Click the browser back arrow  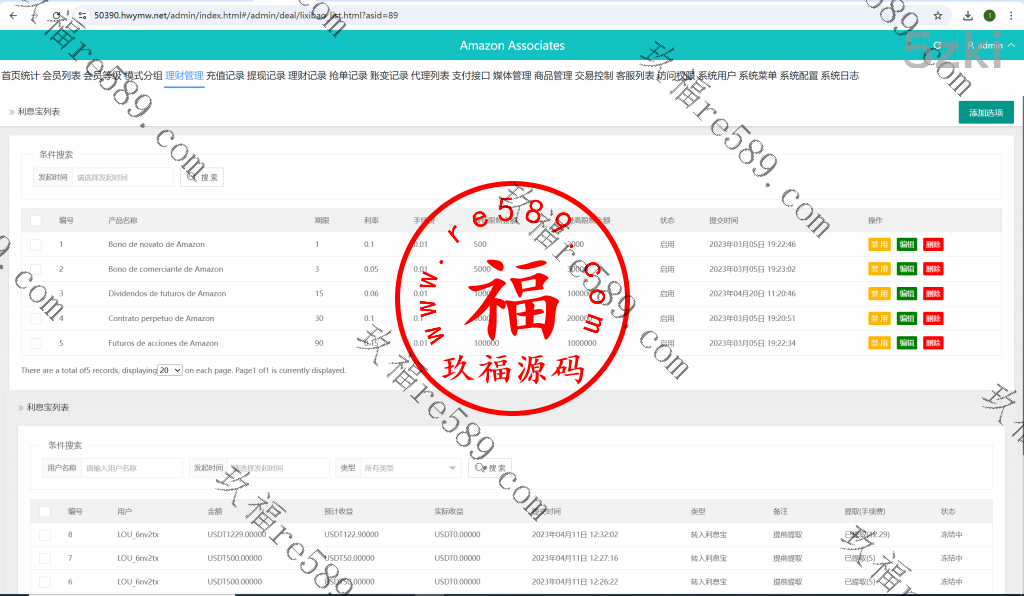pos(12,15)
